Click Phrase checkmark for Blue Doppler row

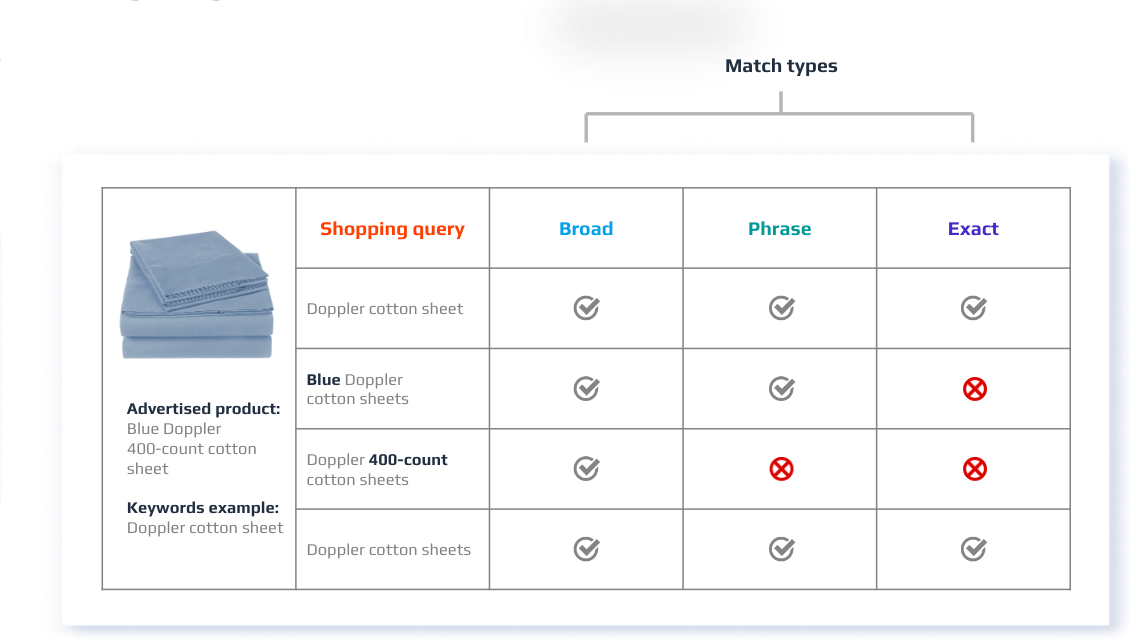[781, 389]
